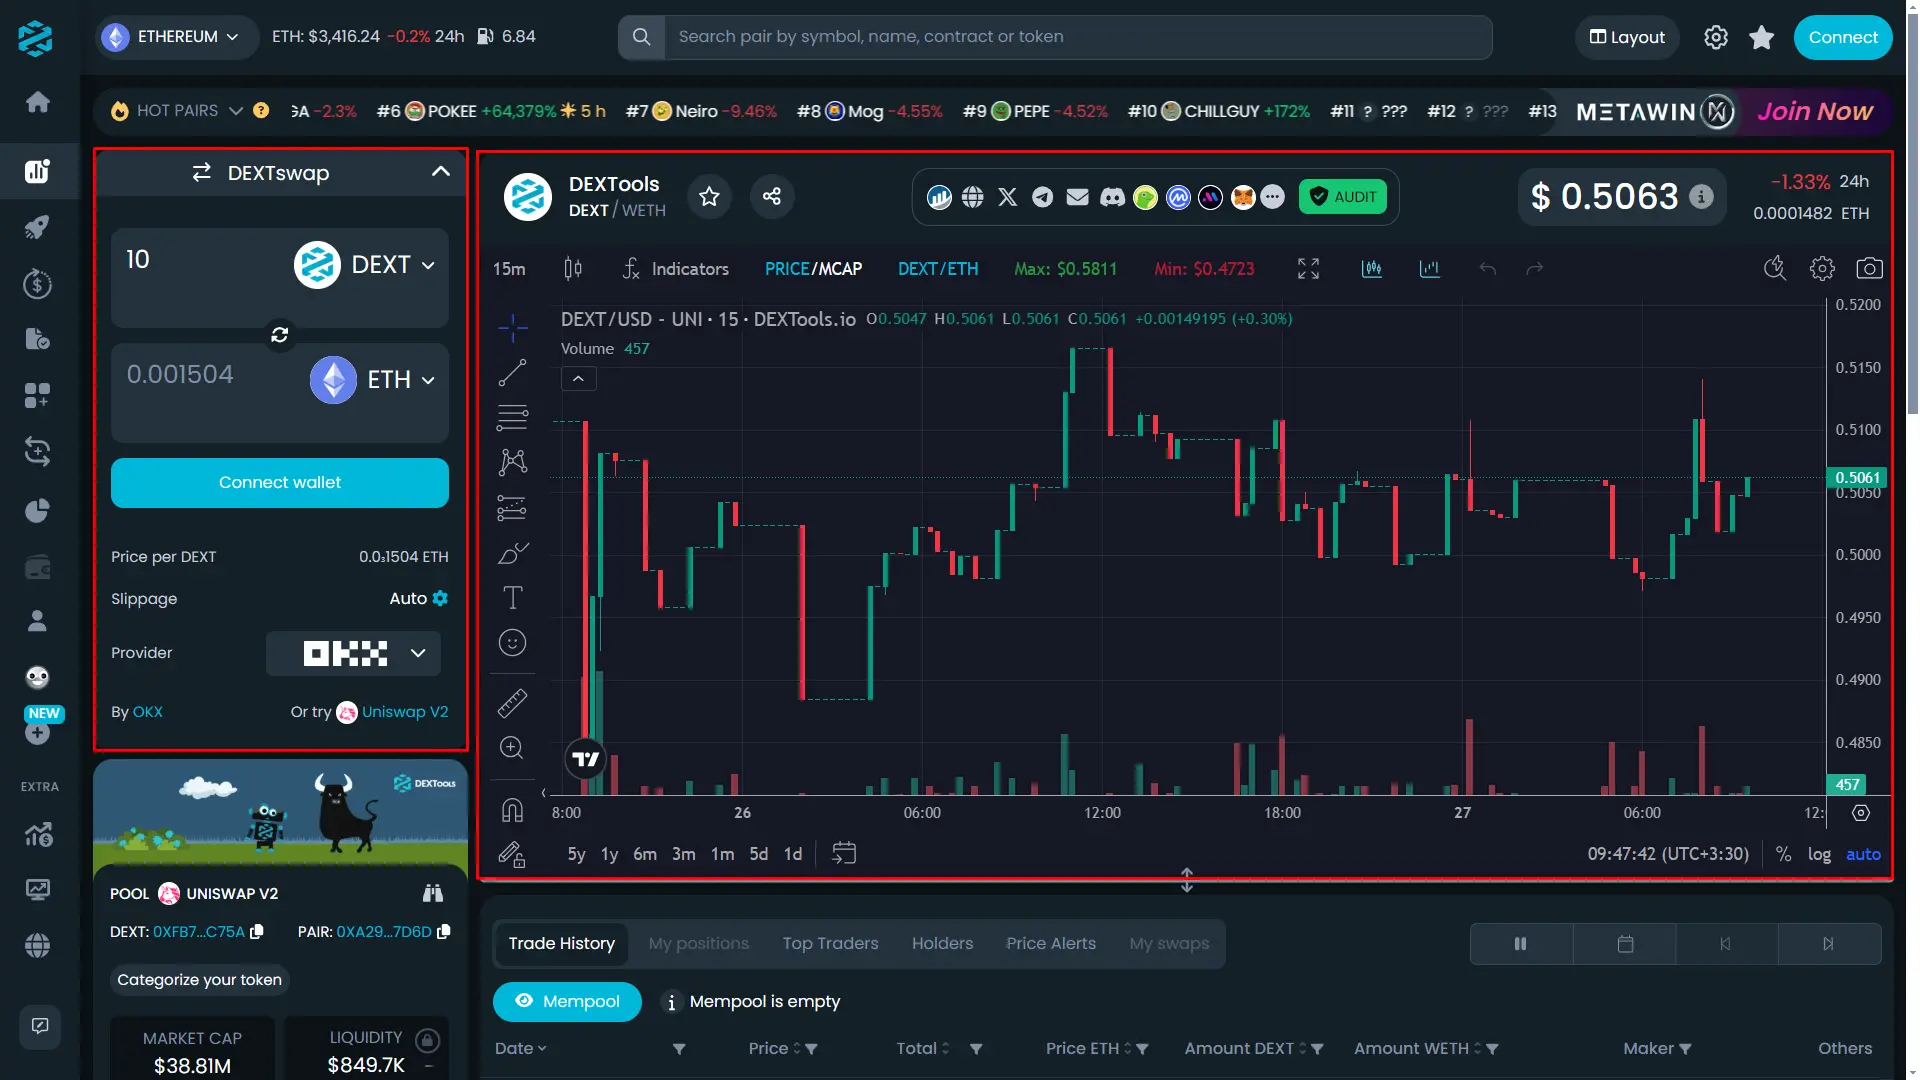Switch to Top Traders tab
The height and width of the screenshot is (1080, 1920).
830,944
